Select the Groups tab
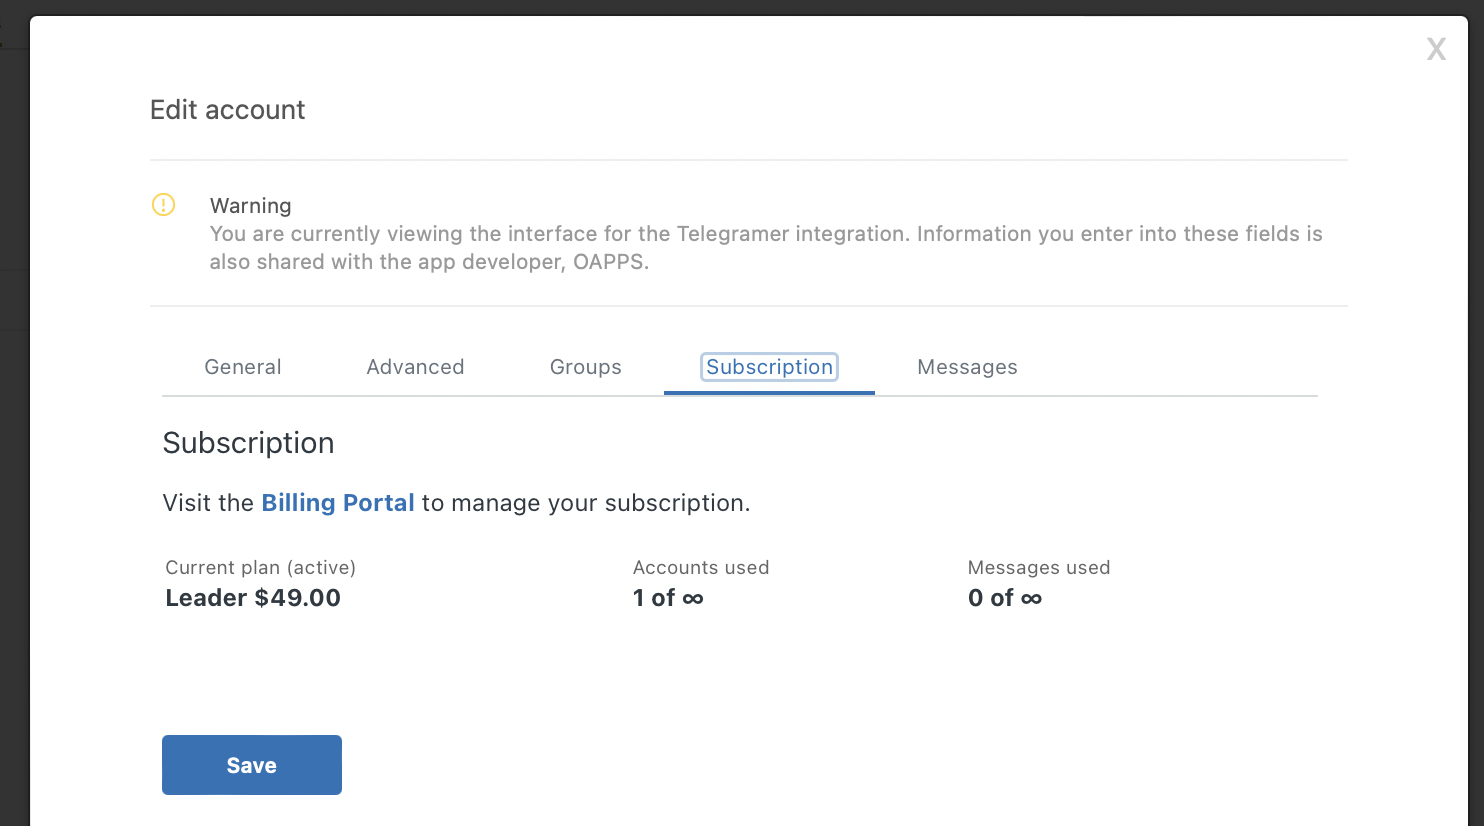The width and height of the screenshot is (1484, 826). pos(585,367)
